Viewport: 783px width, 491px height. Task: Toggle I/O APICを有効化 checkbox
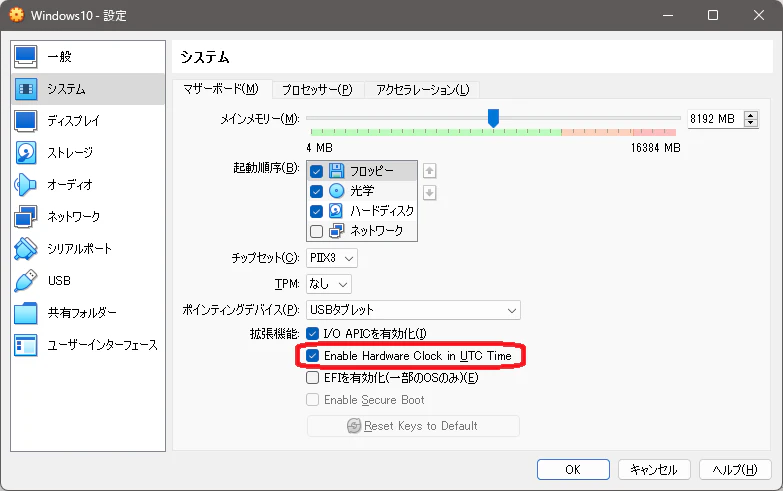313,334
